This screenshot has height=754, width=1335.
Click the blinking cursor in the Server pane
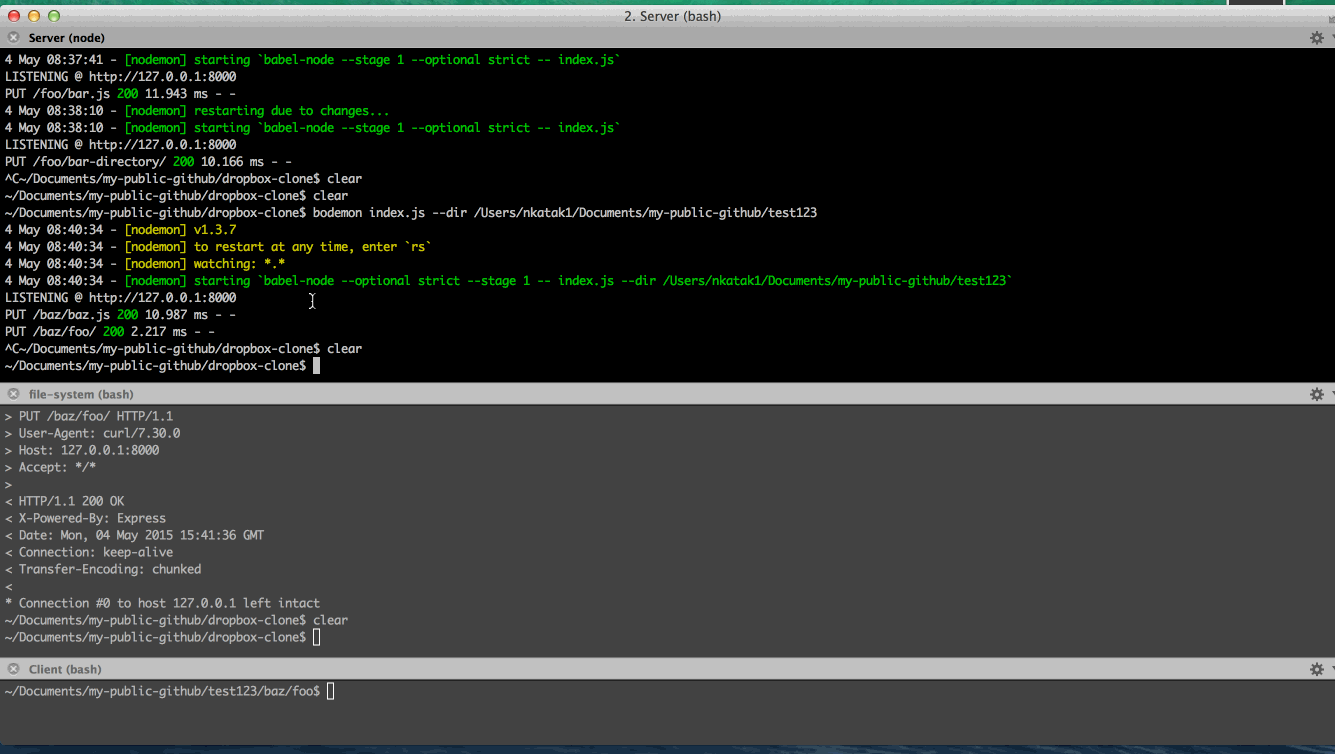(316, 365)
